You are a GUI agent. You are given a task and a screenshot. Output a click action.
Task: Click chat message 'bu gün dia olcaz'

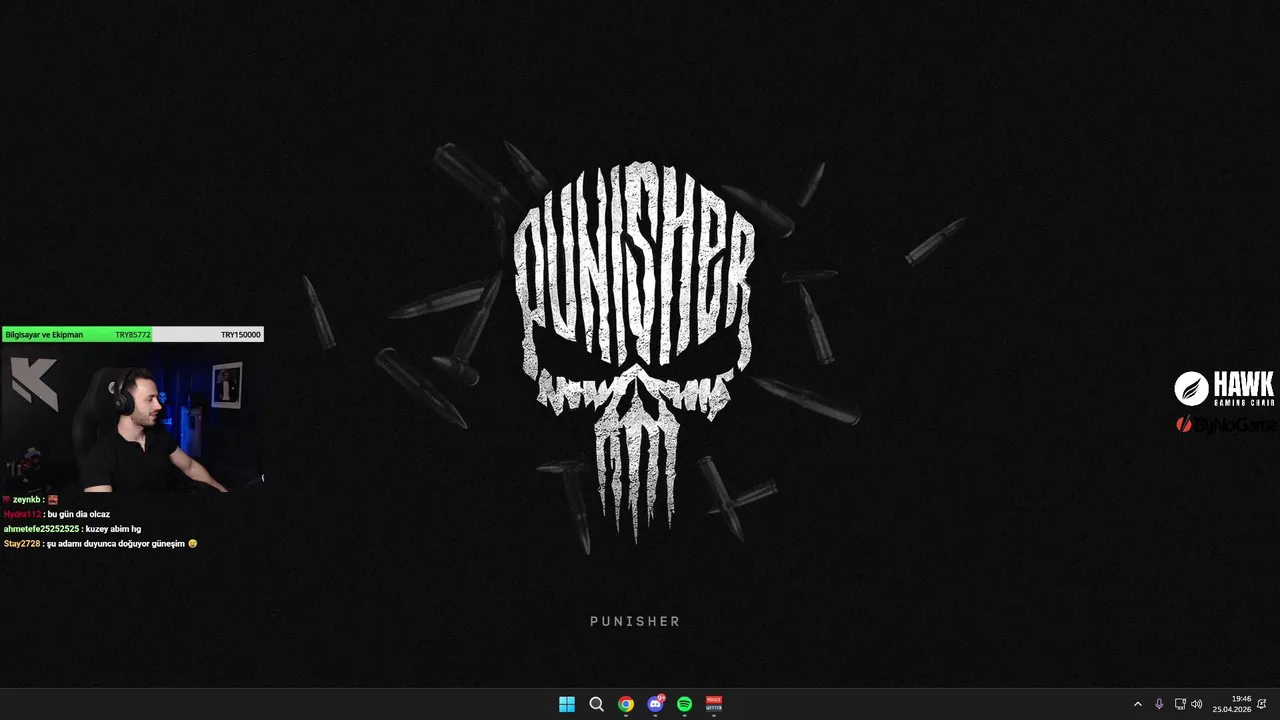(x=78, y=514)
